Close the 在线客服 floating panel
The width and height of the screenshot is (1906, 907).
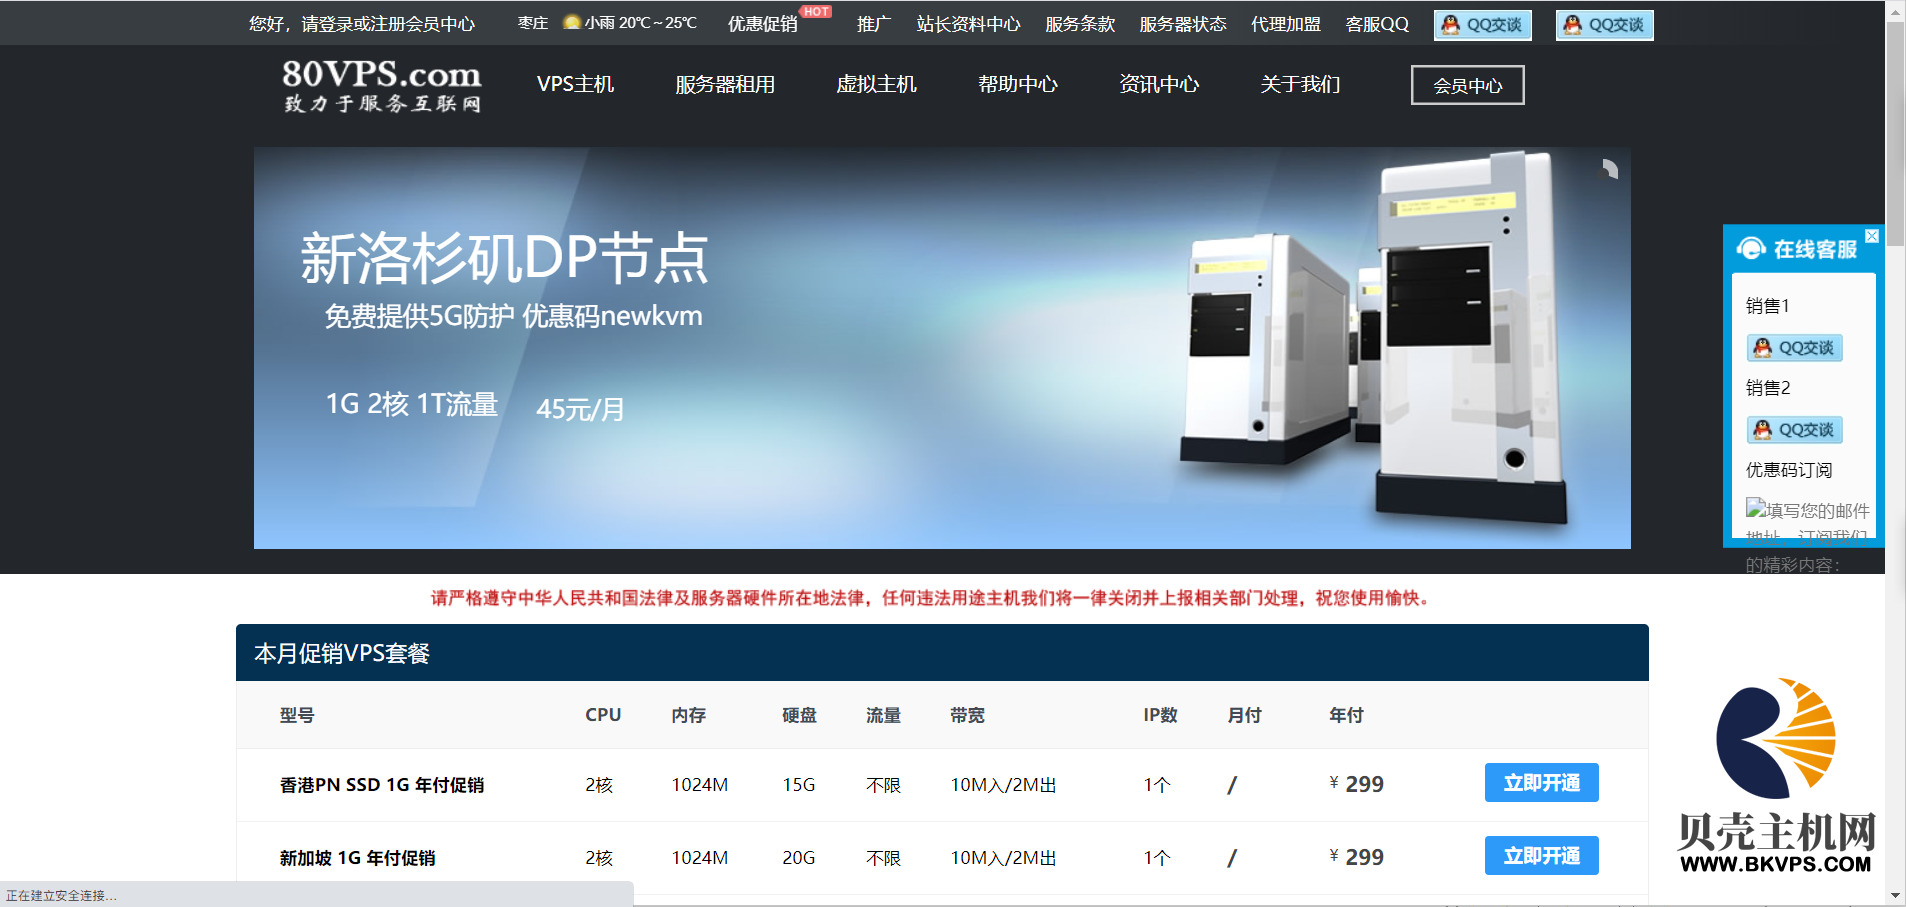[x=1872, y=236]
